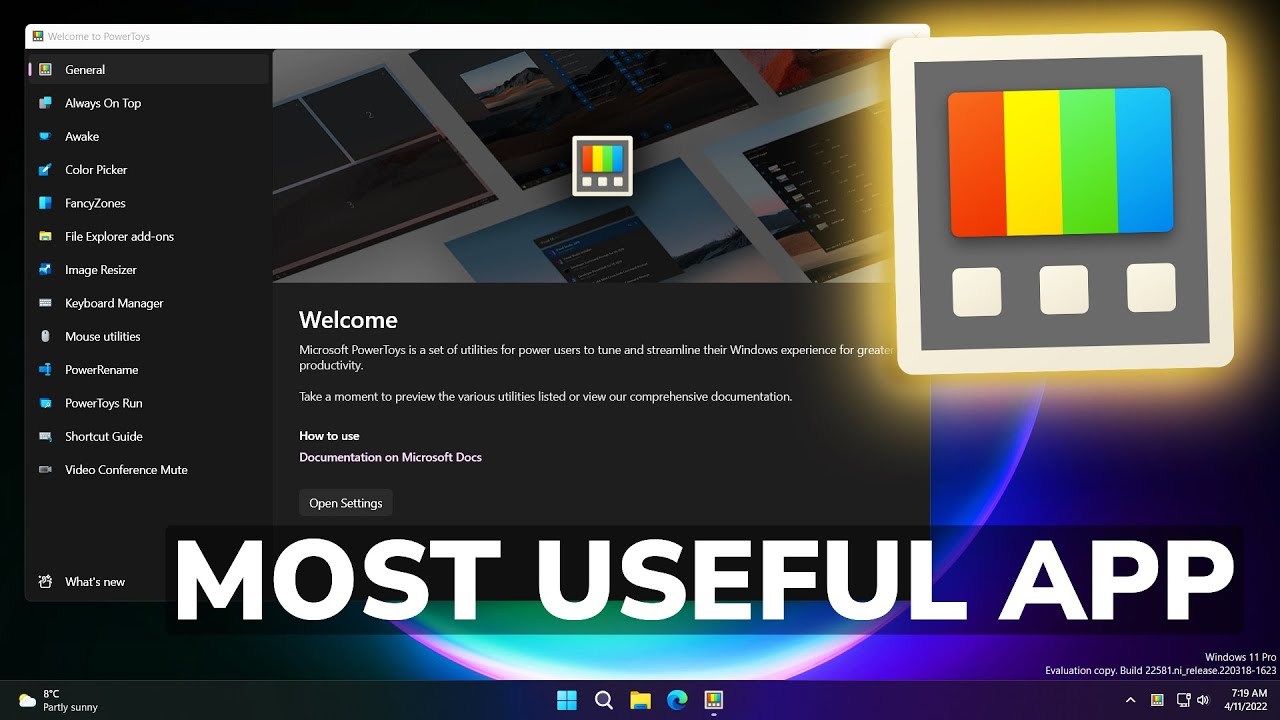Click the PowerToys taskbar icon
The height and width of the screenshot is (720, 1280).
[x=714, y=700]
